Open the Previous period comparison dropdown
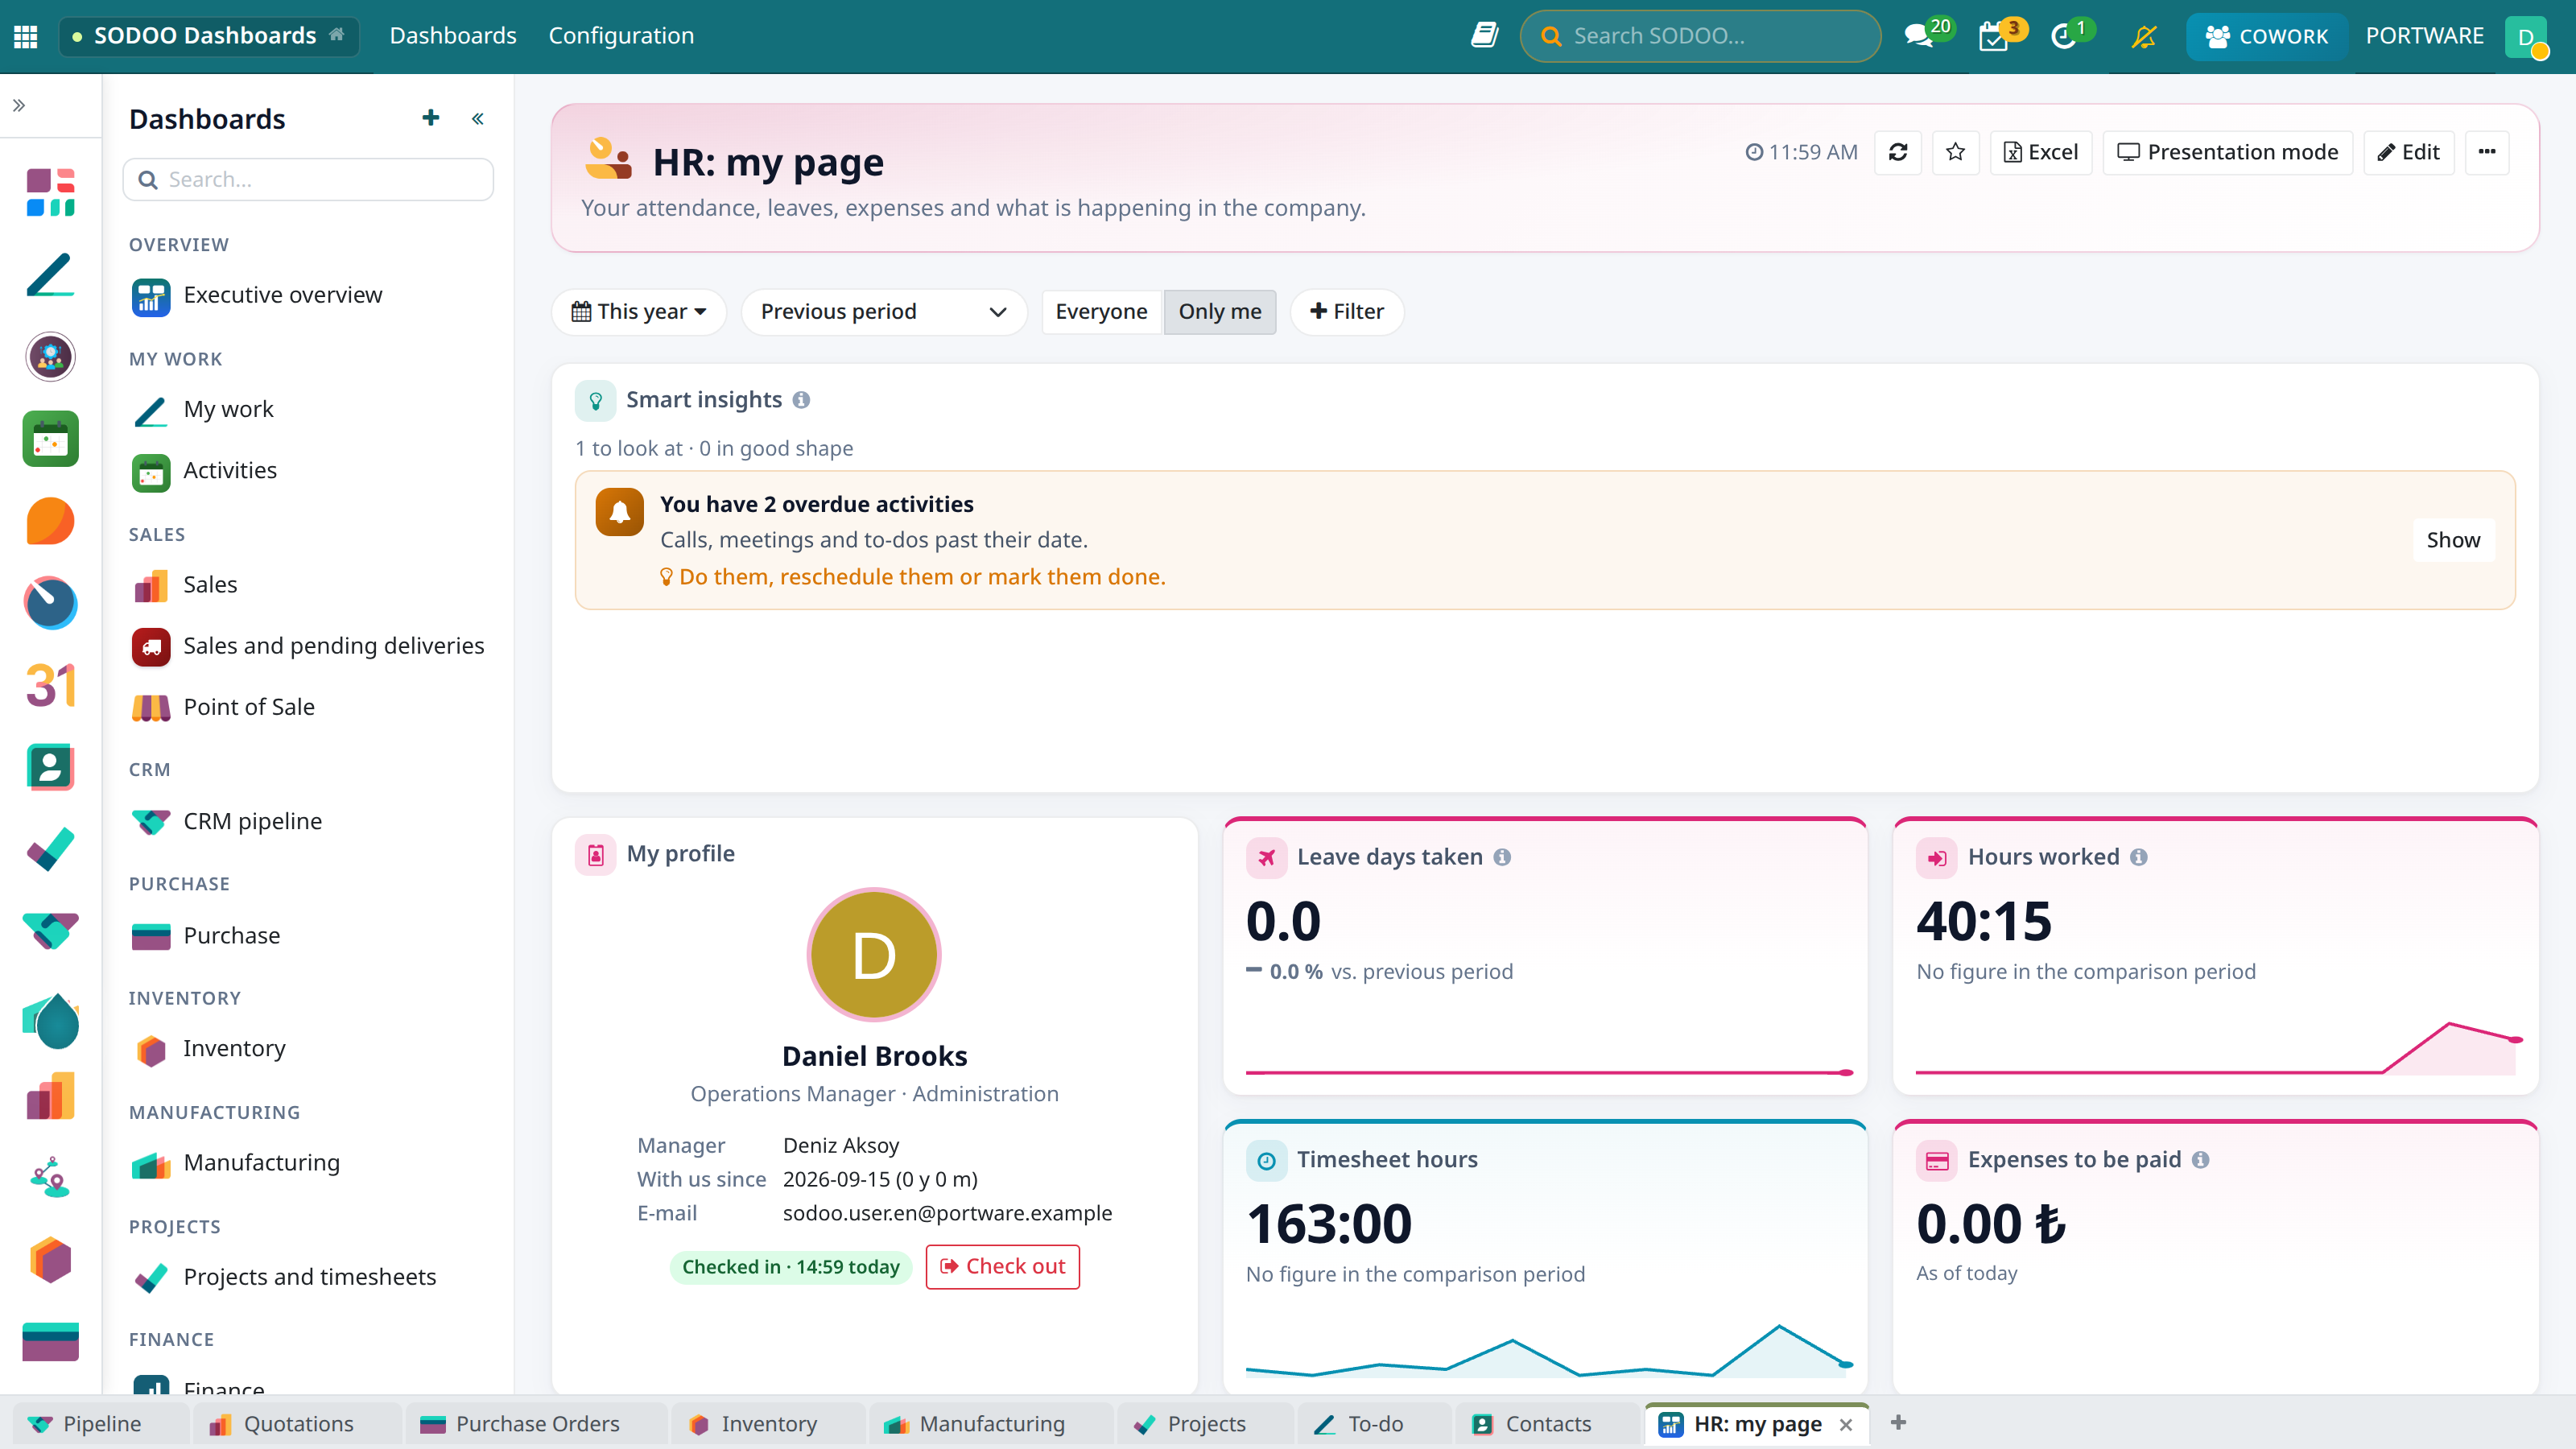The image size is (2576, 1449). [884, 311]
